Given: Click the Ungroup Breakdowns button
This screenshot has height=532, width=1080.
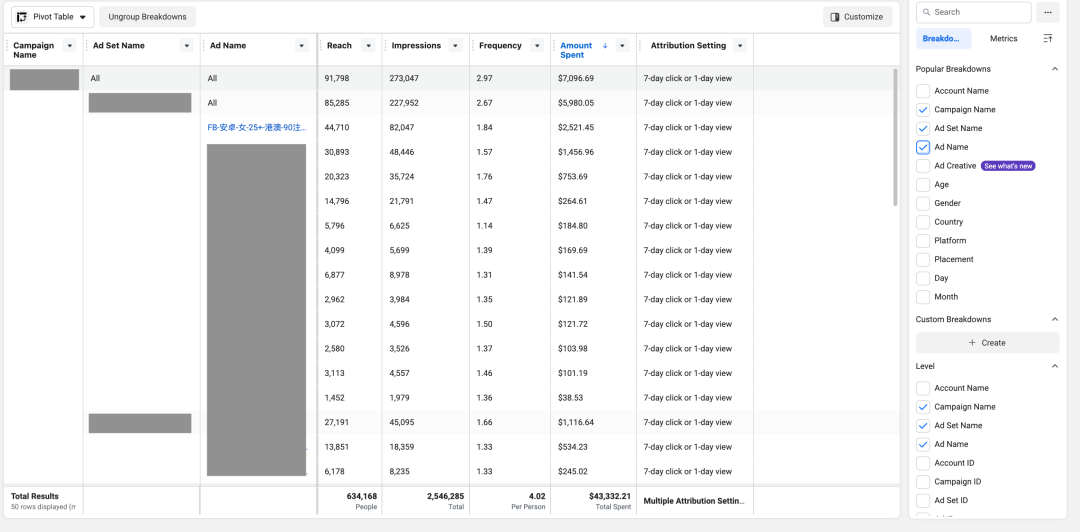Looking at the screenshot, I should pos(147,17).
